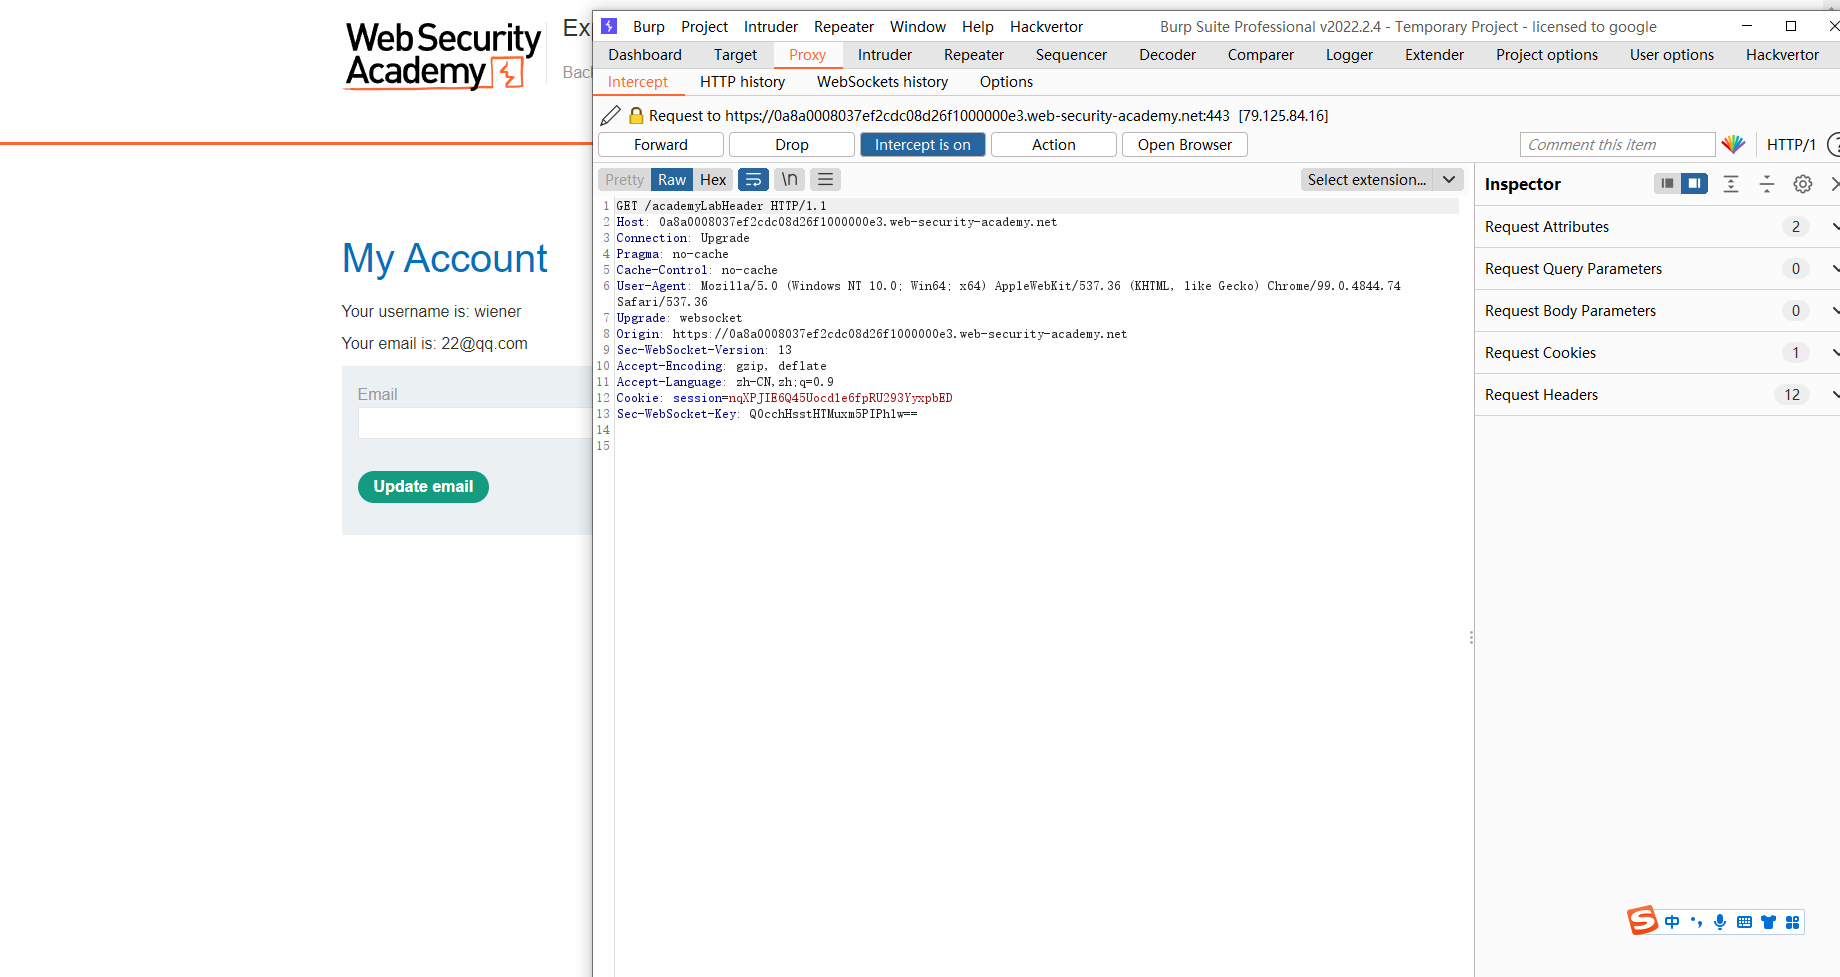Screen dimensions: 1840x977
Task: Click the Request Cookies count badge 1
Action: 1796,353
